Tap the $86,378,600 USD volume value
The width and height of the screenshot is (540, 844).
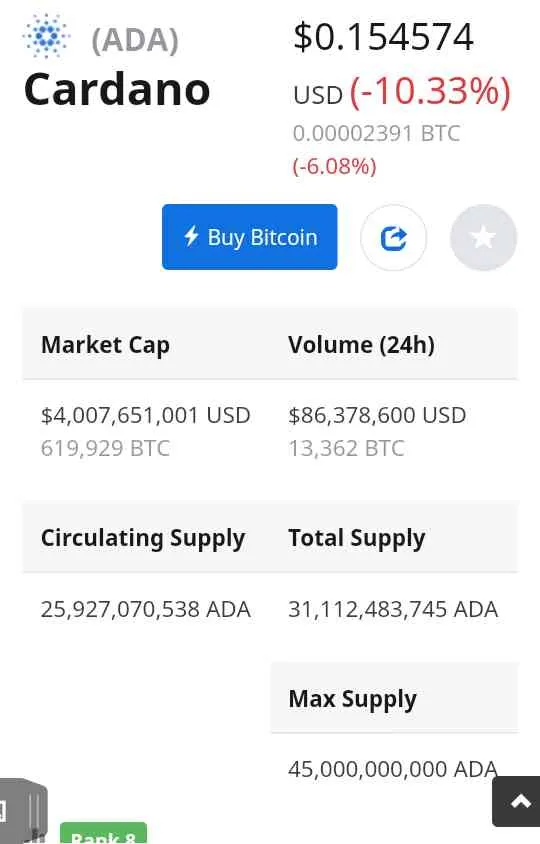point(377,416)
